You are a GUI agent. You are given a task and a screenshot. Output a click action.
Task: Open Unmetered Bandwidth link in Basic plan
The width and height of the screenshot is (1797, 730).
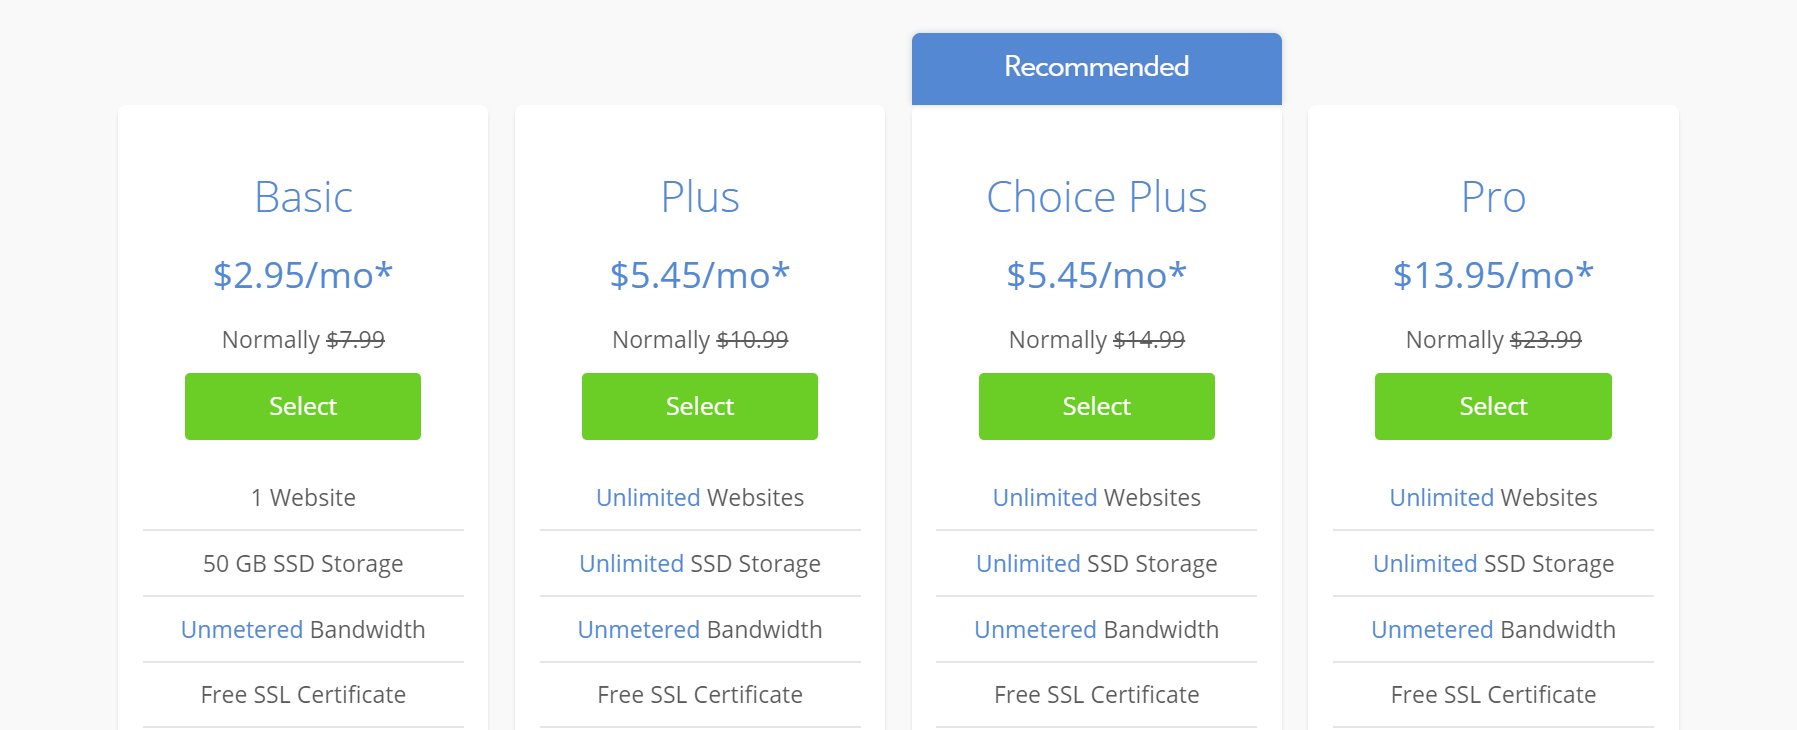pos(242,629)
